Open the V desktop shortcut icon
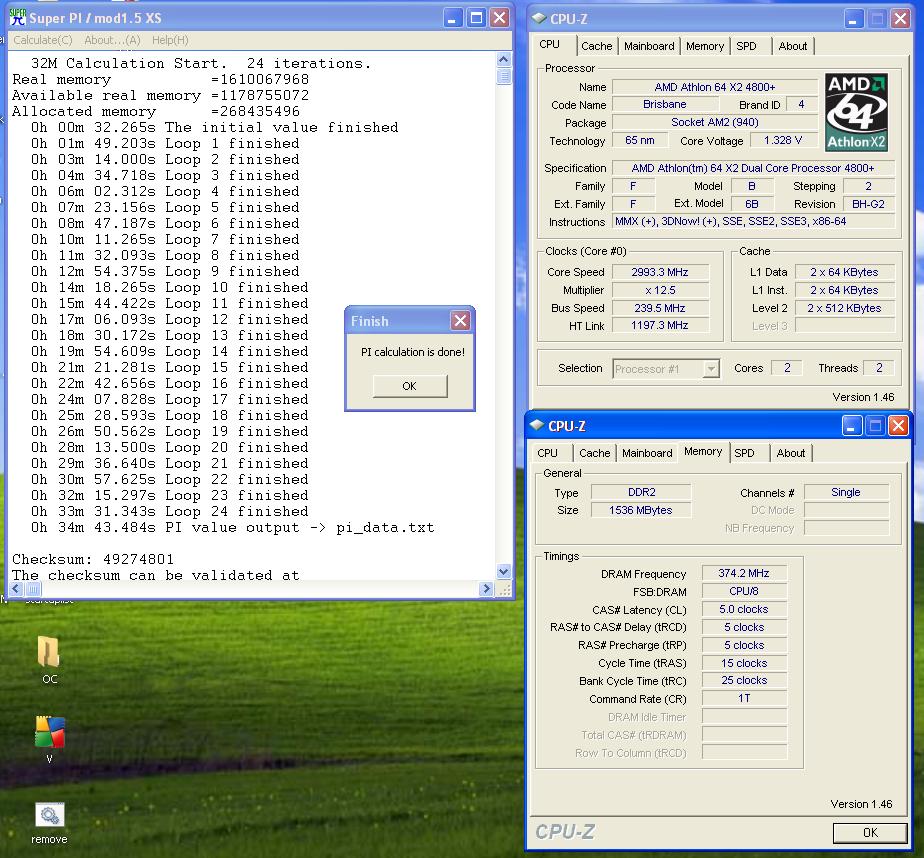This screenshot has width=924, height=858. point(50,739)
